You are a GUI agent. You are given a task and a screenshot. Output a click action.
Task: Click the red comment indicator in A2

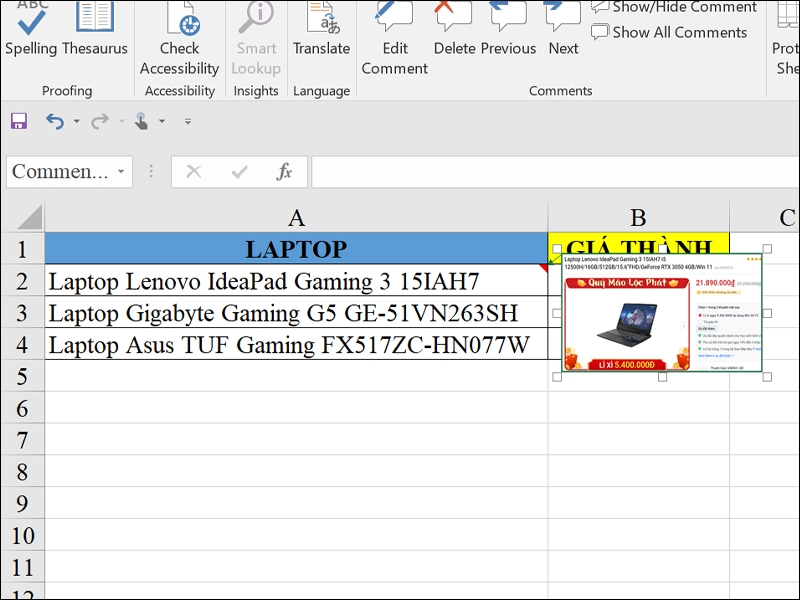(544, 267)
